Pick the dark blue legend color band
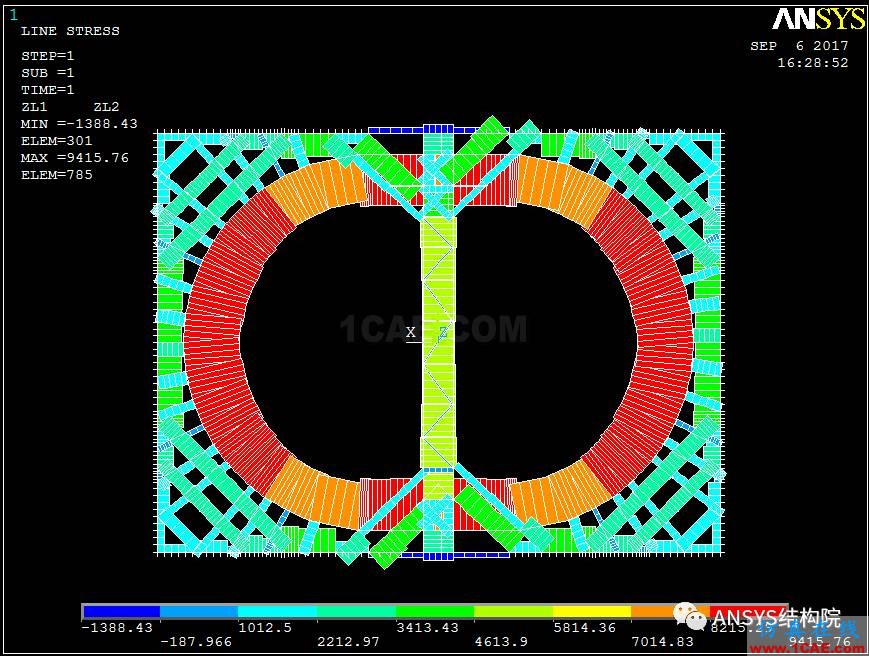This screenshot has height=656, width=869. click(122, 611)
